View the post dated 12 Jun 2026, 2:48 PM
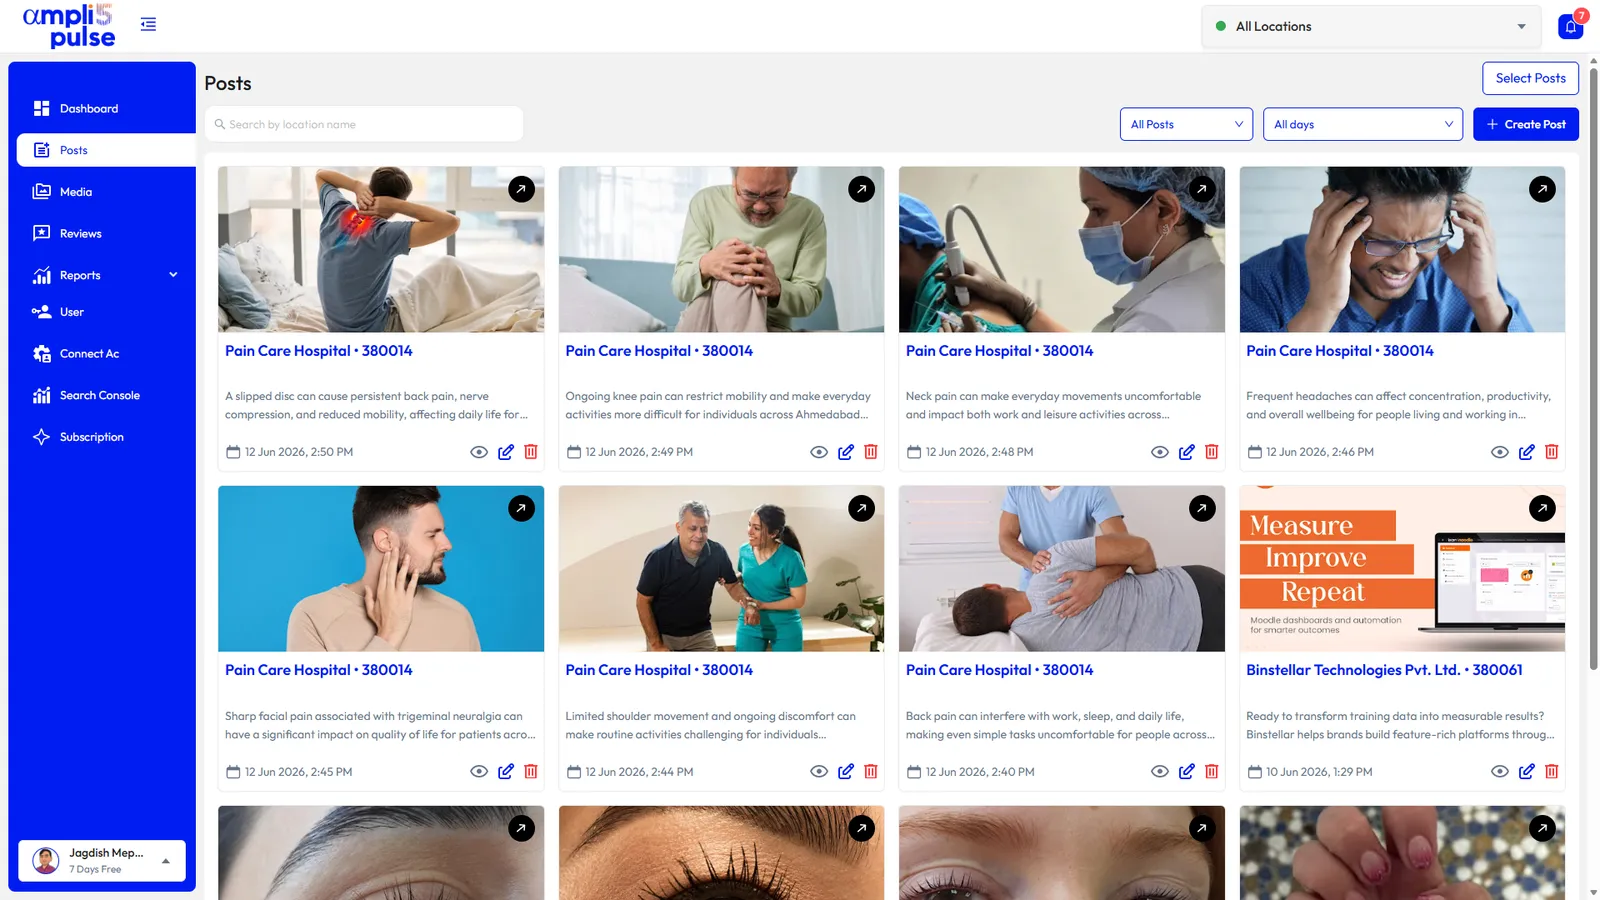This screenshot has width=1600, height=900. (1160, 452)
